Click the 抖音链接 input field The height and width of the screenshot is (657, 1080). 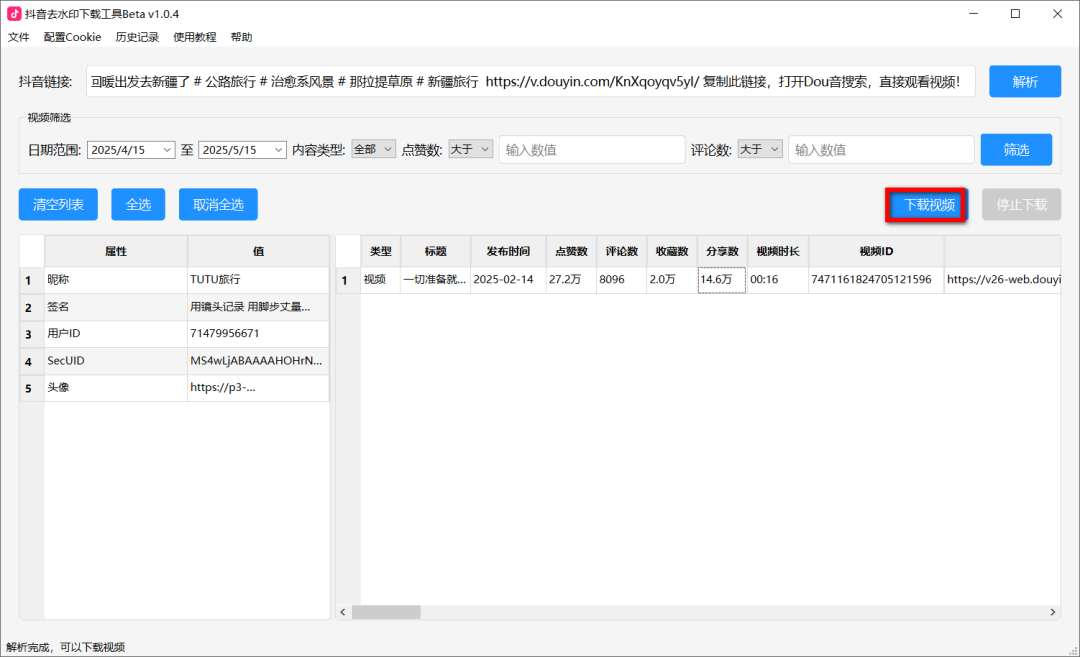530,82
